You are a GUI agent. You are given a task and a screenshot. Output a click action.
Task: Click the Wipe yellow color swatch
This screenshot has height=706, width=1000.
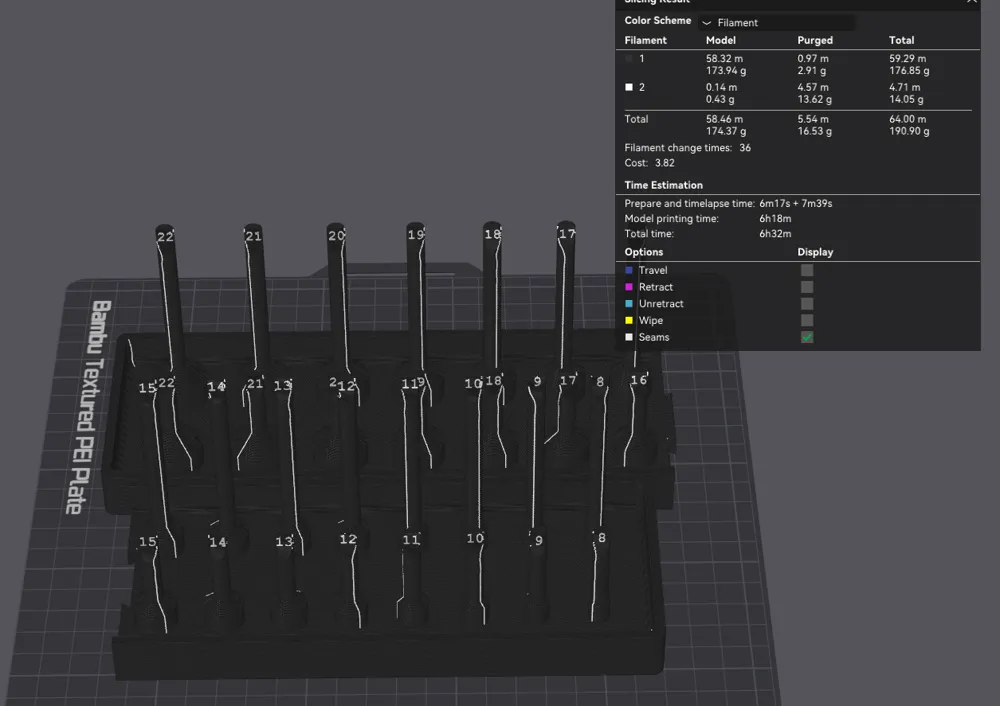629,320
